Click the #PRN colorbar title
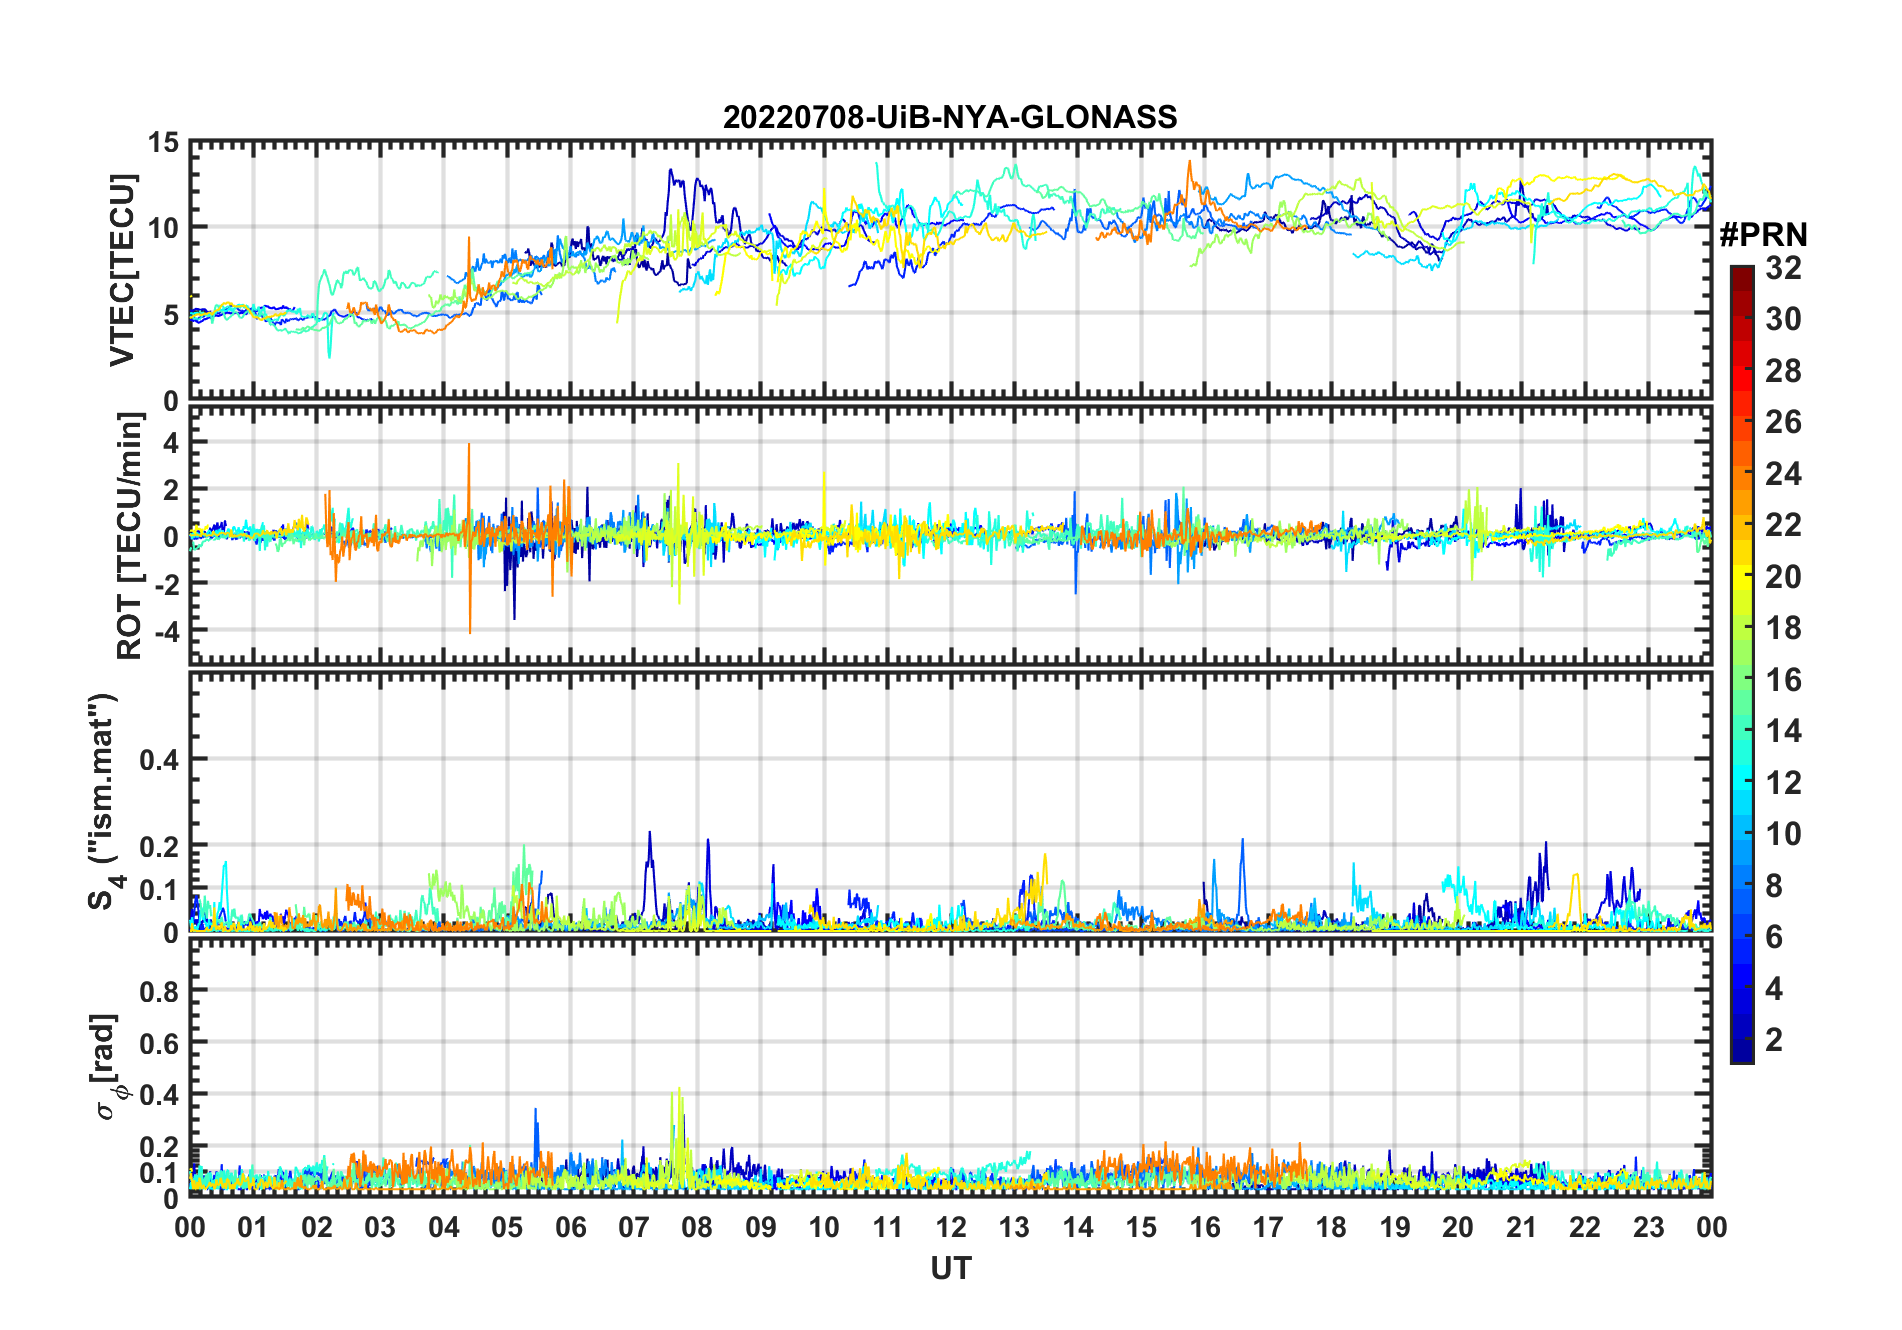This screenshot has height=1330, width=1902. (1763, 235)
